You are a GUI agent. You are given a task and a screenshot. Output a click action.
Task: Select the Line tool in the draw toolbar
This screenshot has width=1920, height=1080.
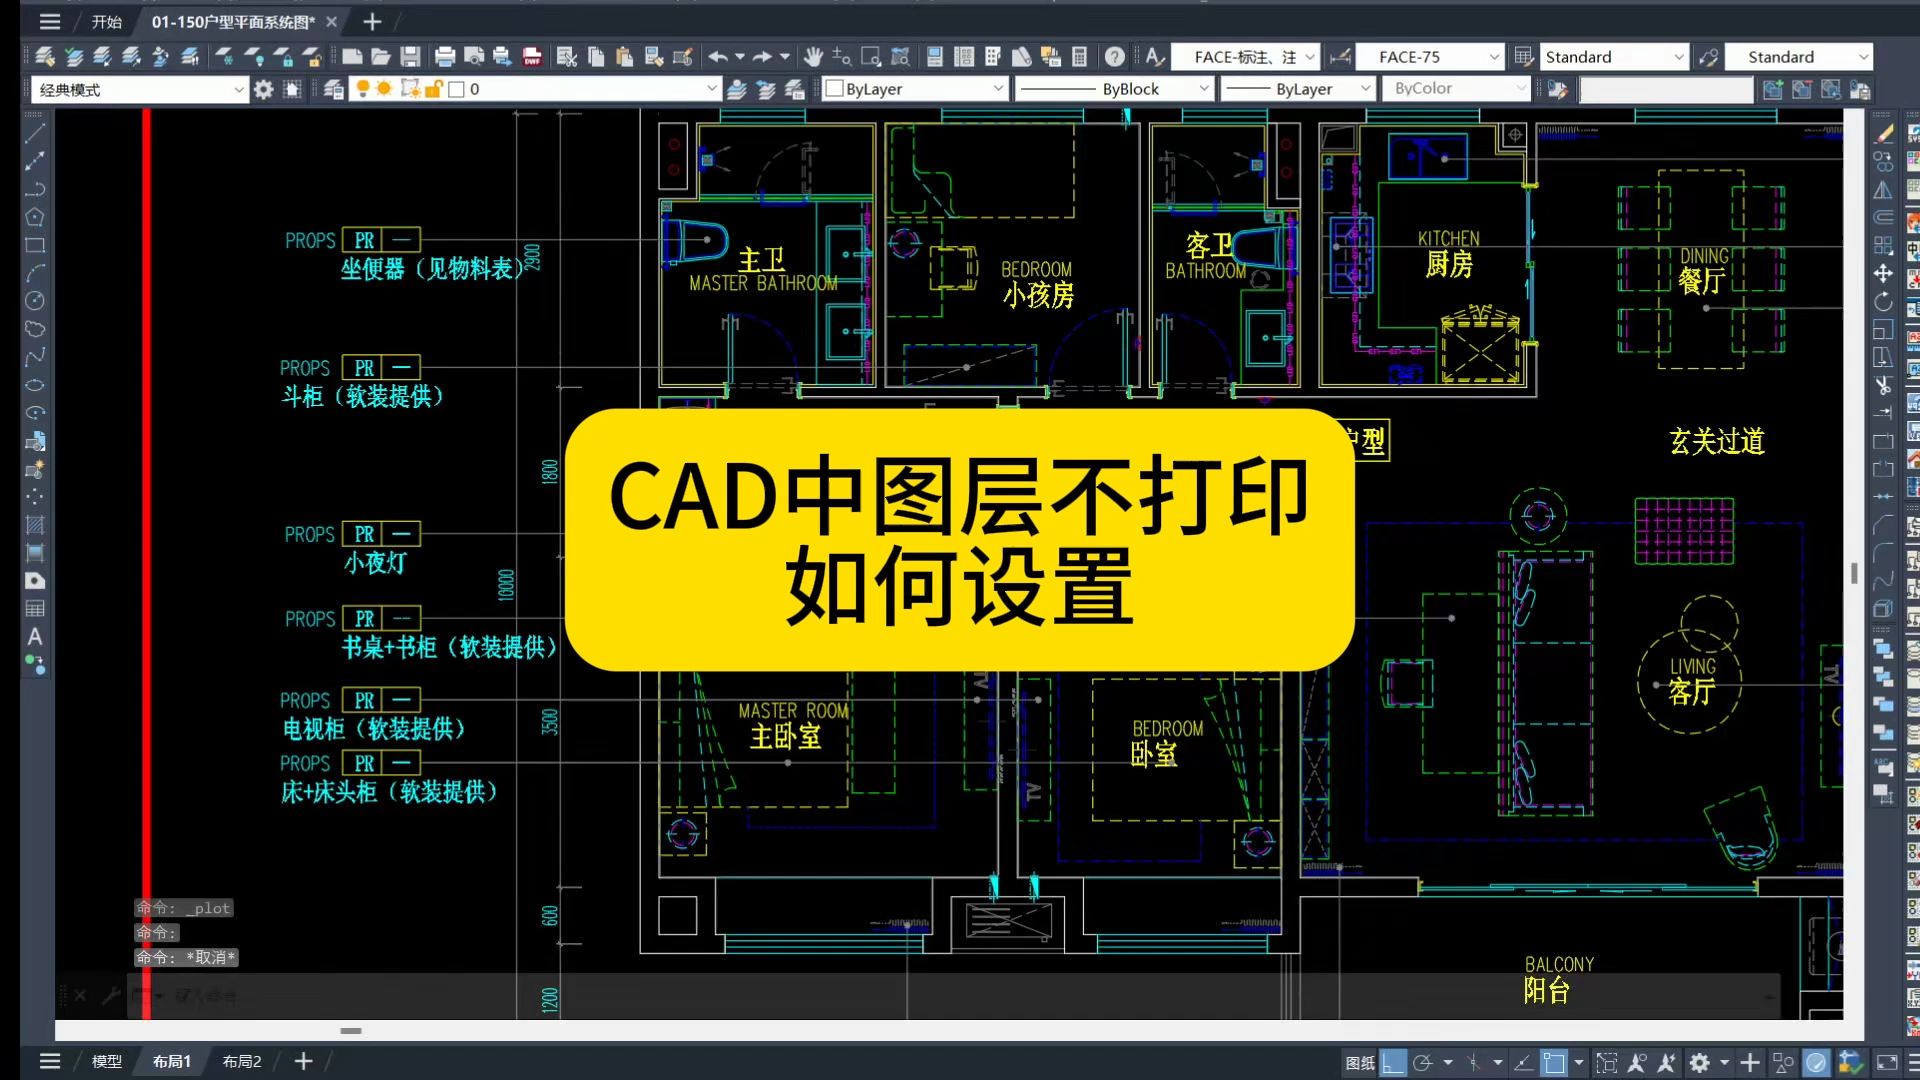[x=35, y=133]
